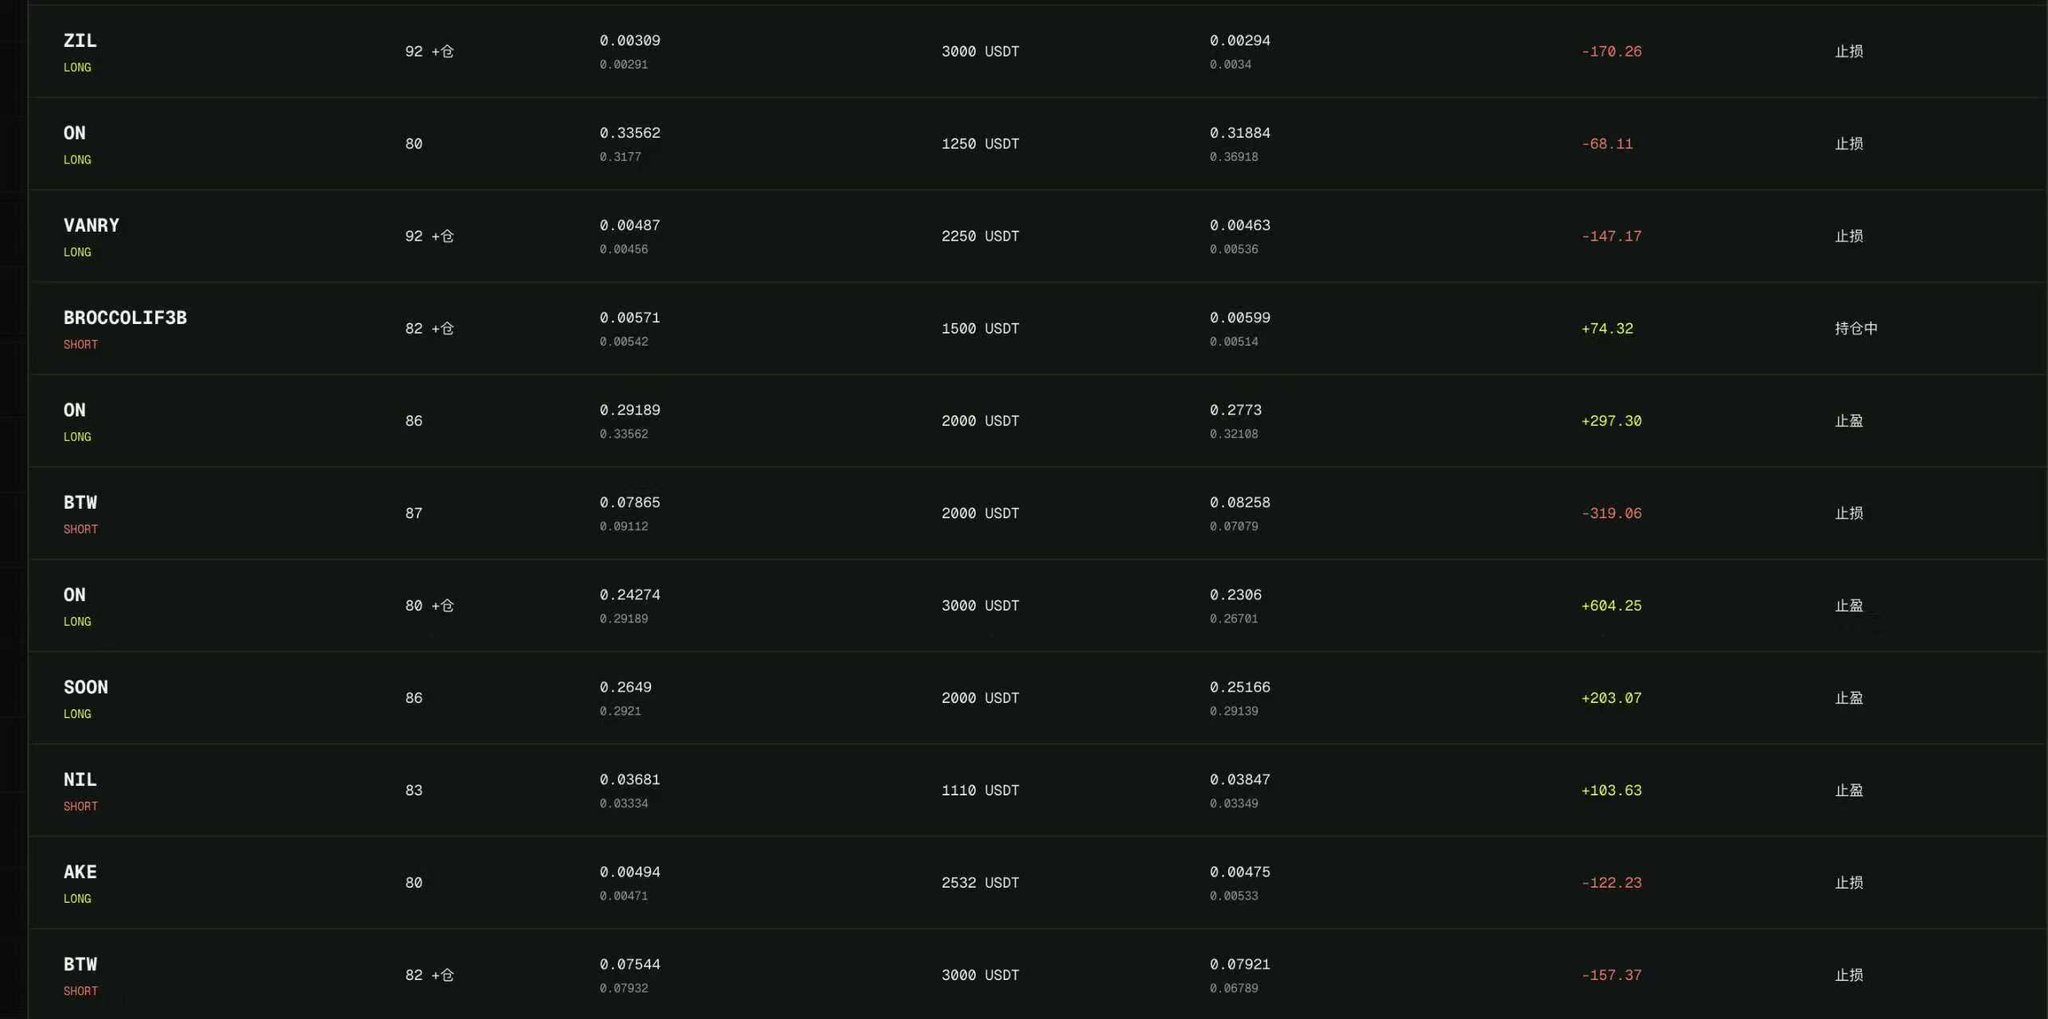
Task: Click the +仓 tag in ZIL row
Action: coord(443,52)
